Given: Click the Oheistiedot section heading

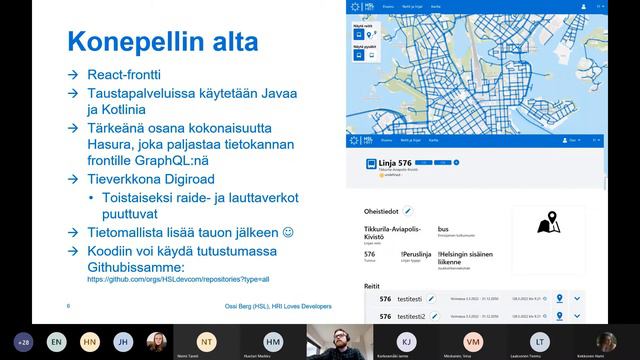Looking at the screenshot, I should pyautogui.click(x=381, y=211).
